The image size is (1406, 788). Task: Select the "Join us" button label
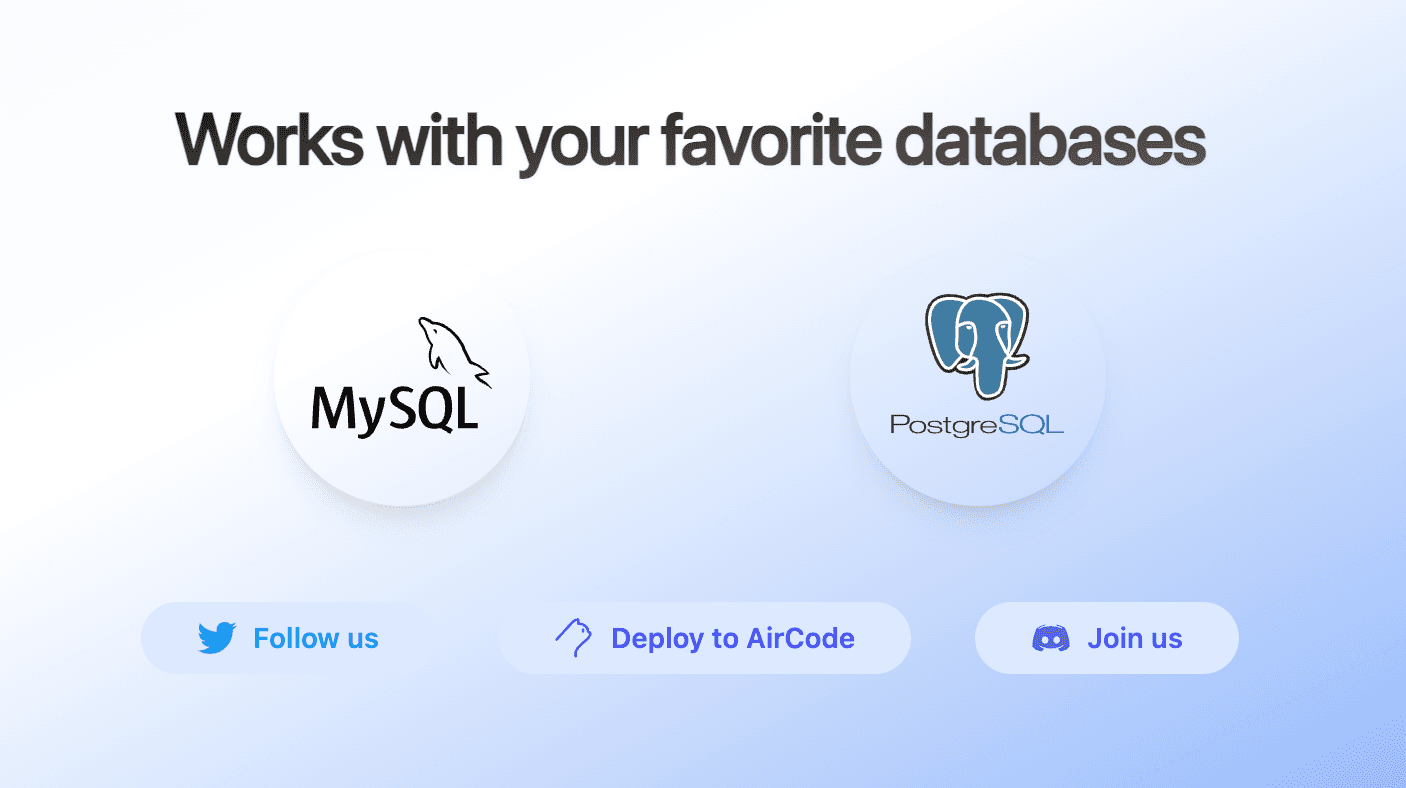pyautogui.click(x=1134, y=638)
